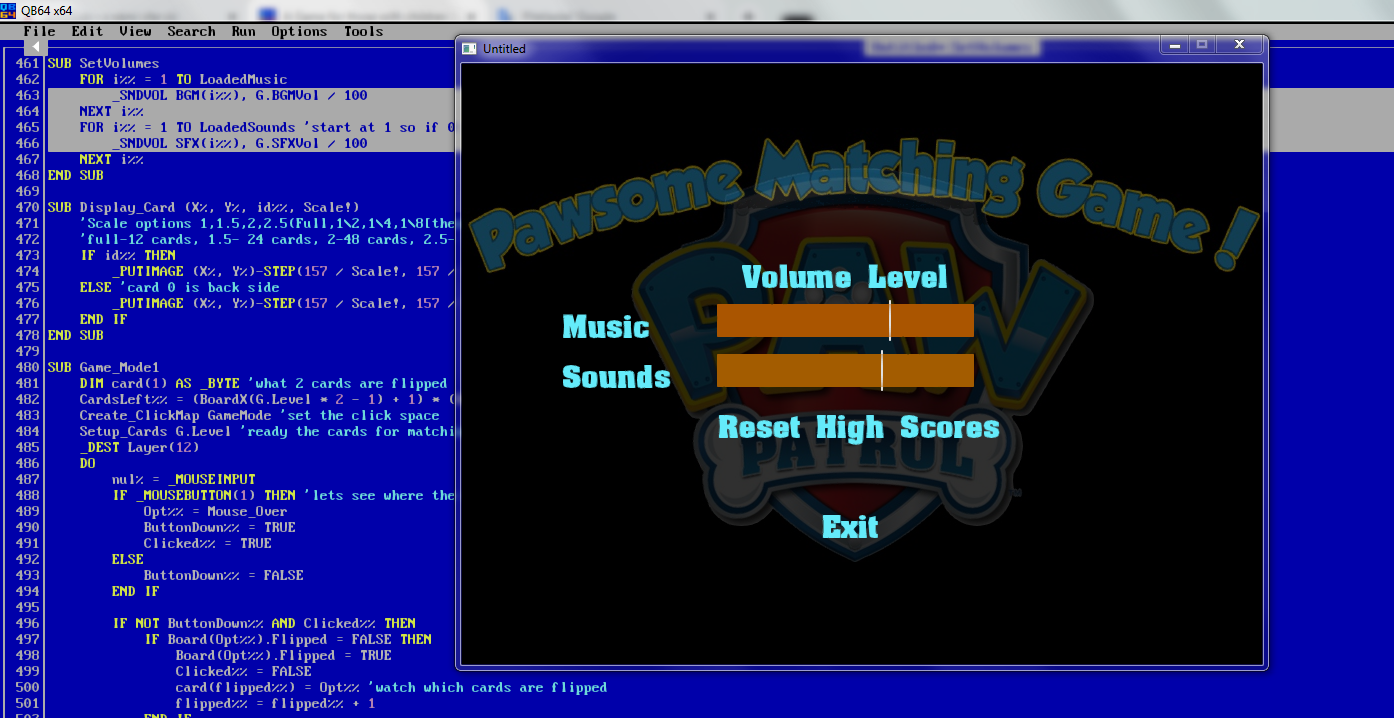
Task: Click the "Opt%% = Mouse_Over" code line
Action: (x=215, y=511)
